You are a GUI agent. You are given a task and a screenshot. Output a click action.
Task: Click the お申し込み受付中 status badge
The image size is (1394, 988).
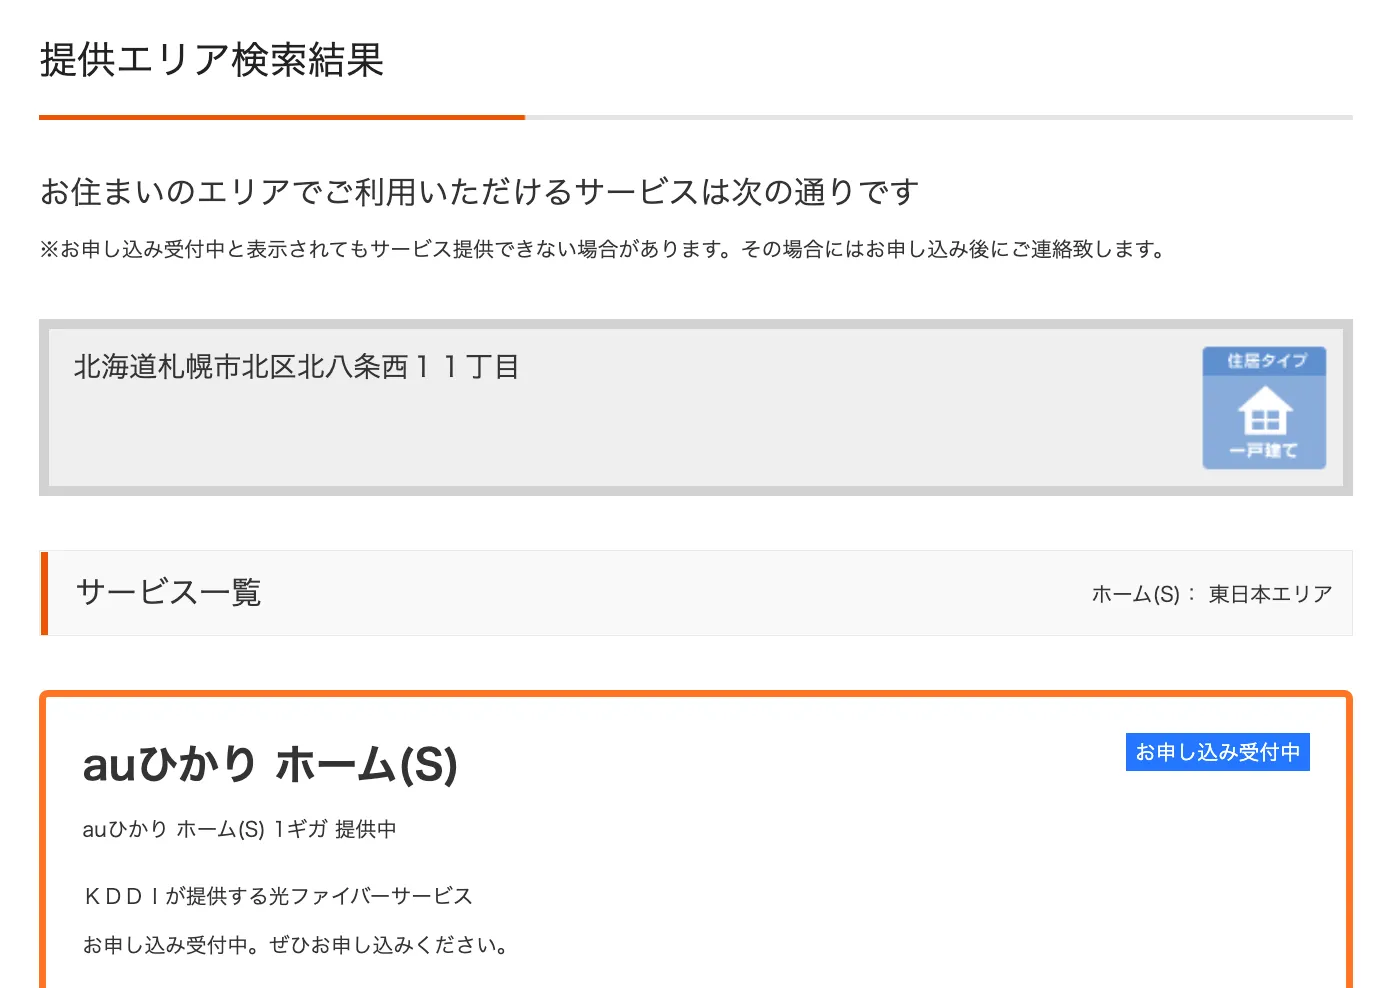tap(1217, 752)
